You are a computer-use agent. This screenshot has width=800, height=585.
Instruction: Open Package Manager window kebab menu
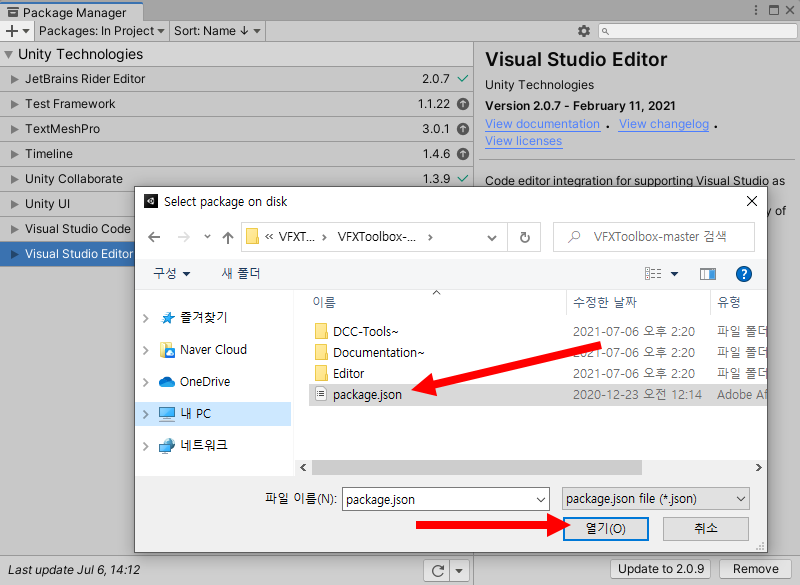point(756,10)
